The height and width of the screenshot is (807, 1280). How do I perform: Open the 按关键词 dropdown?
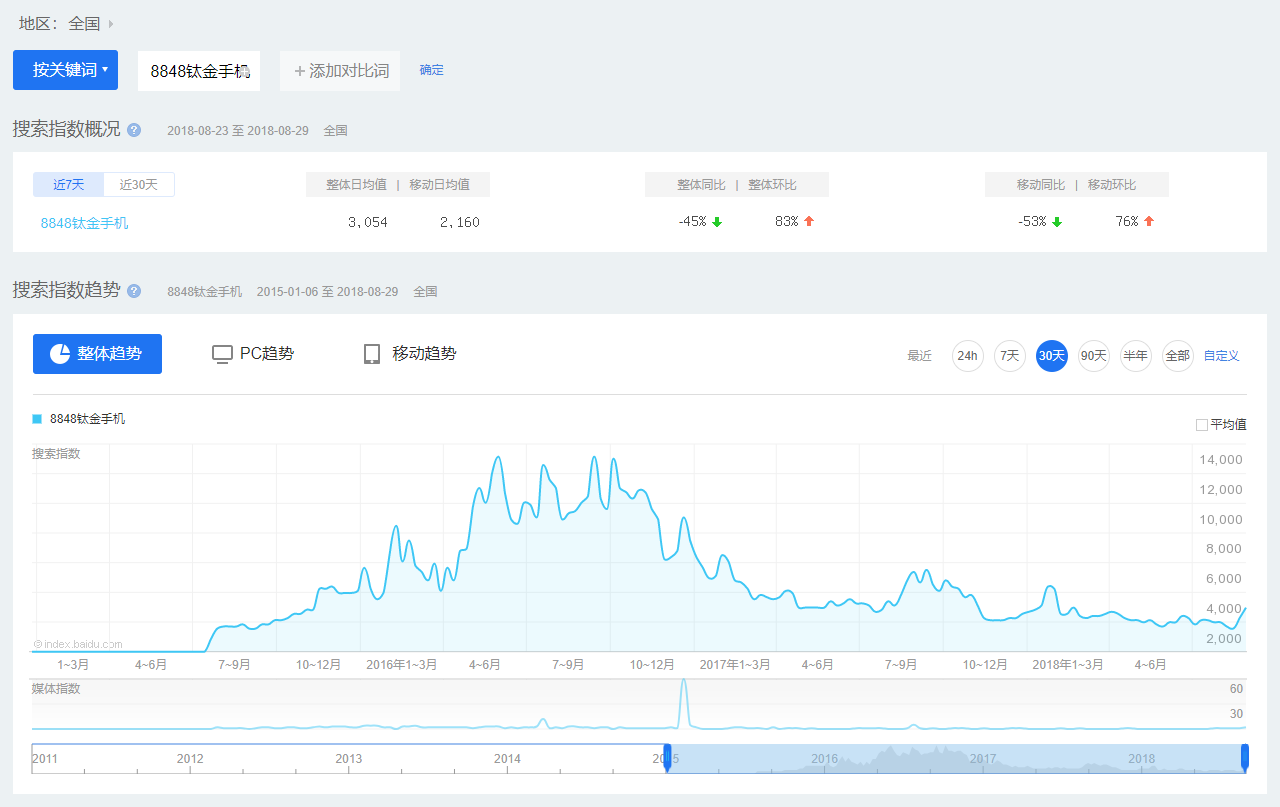pyautogui.click(x=64, y=70)
